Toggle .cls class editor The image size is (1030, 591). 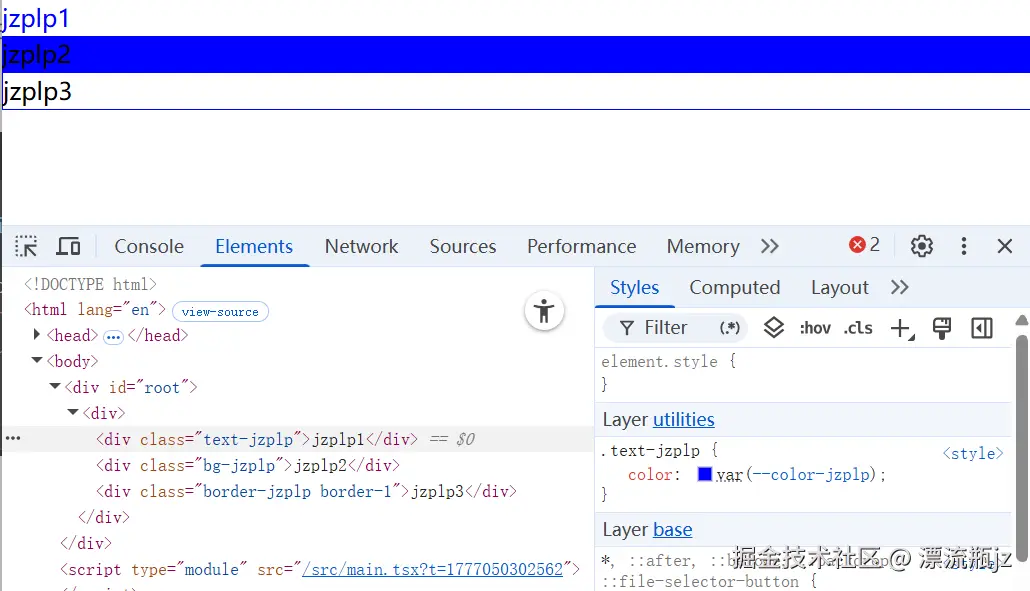pyautogui.click(x=858, y=328)
